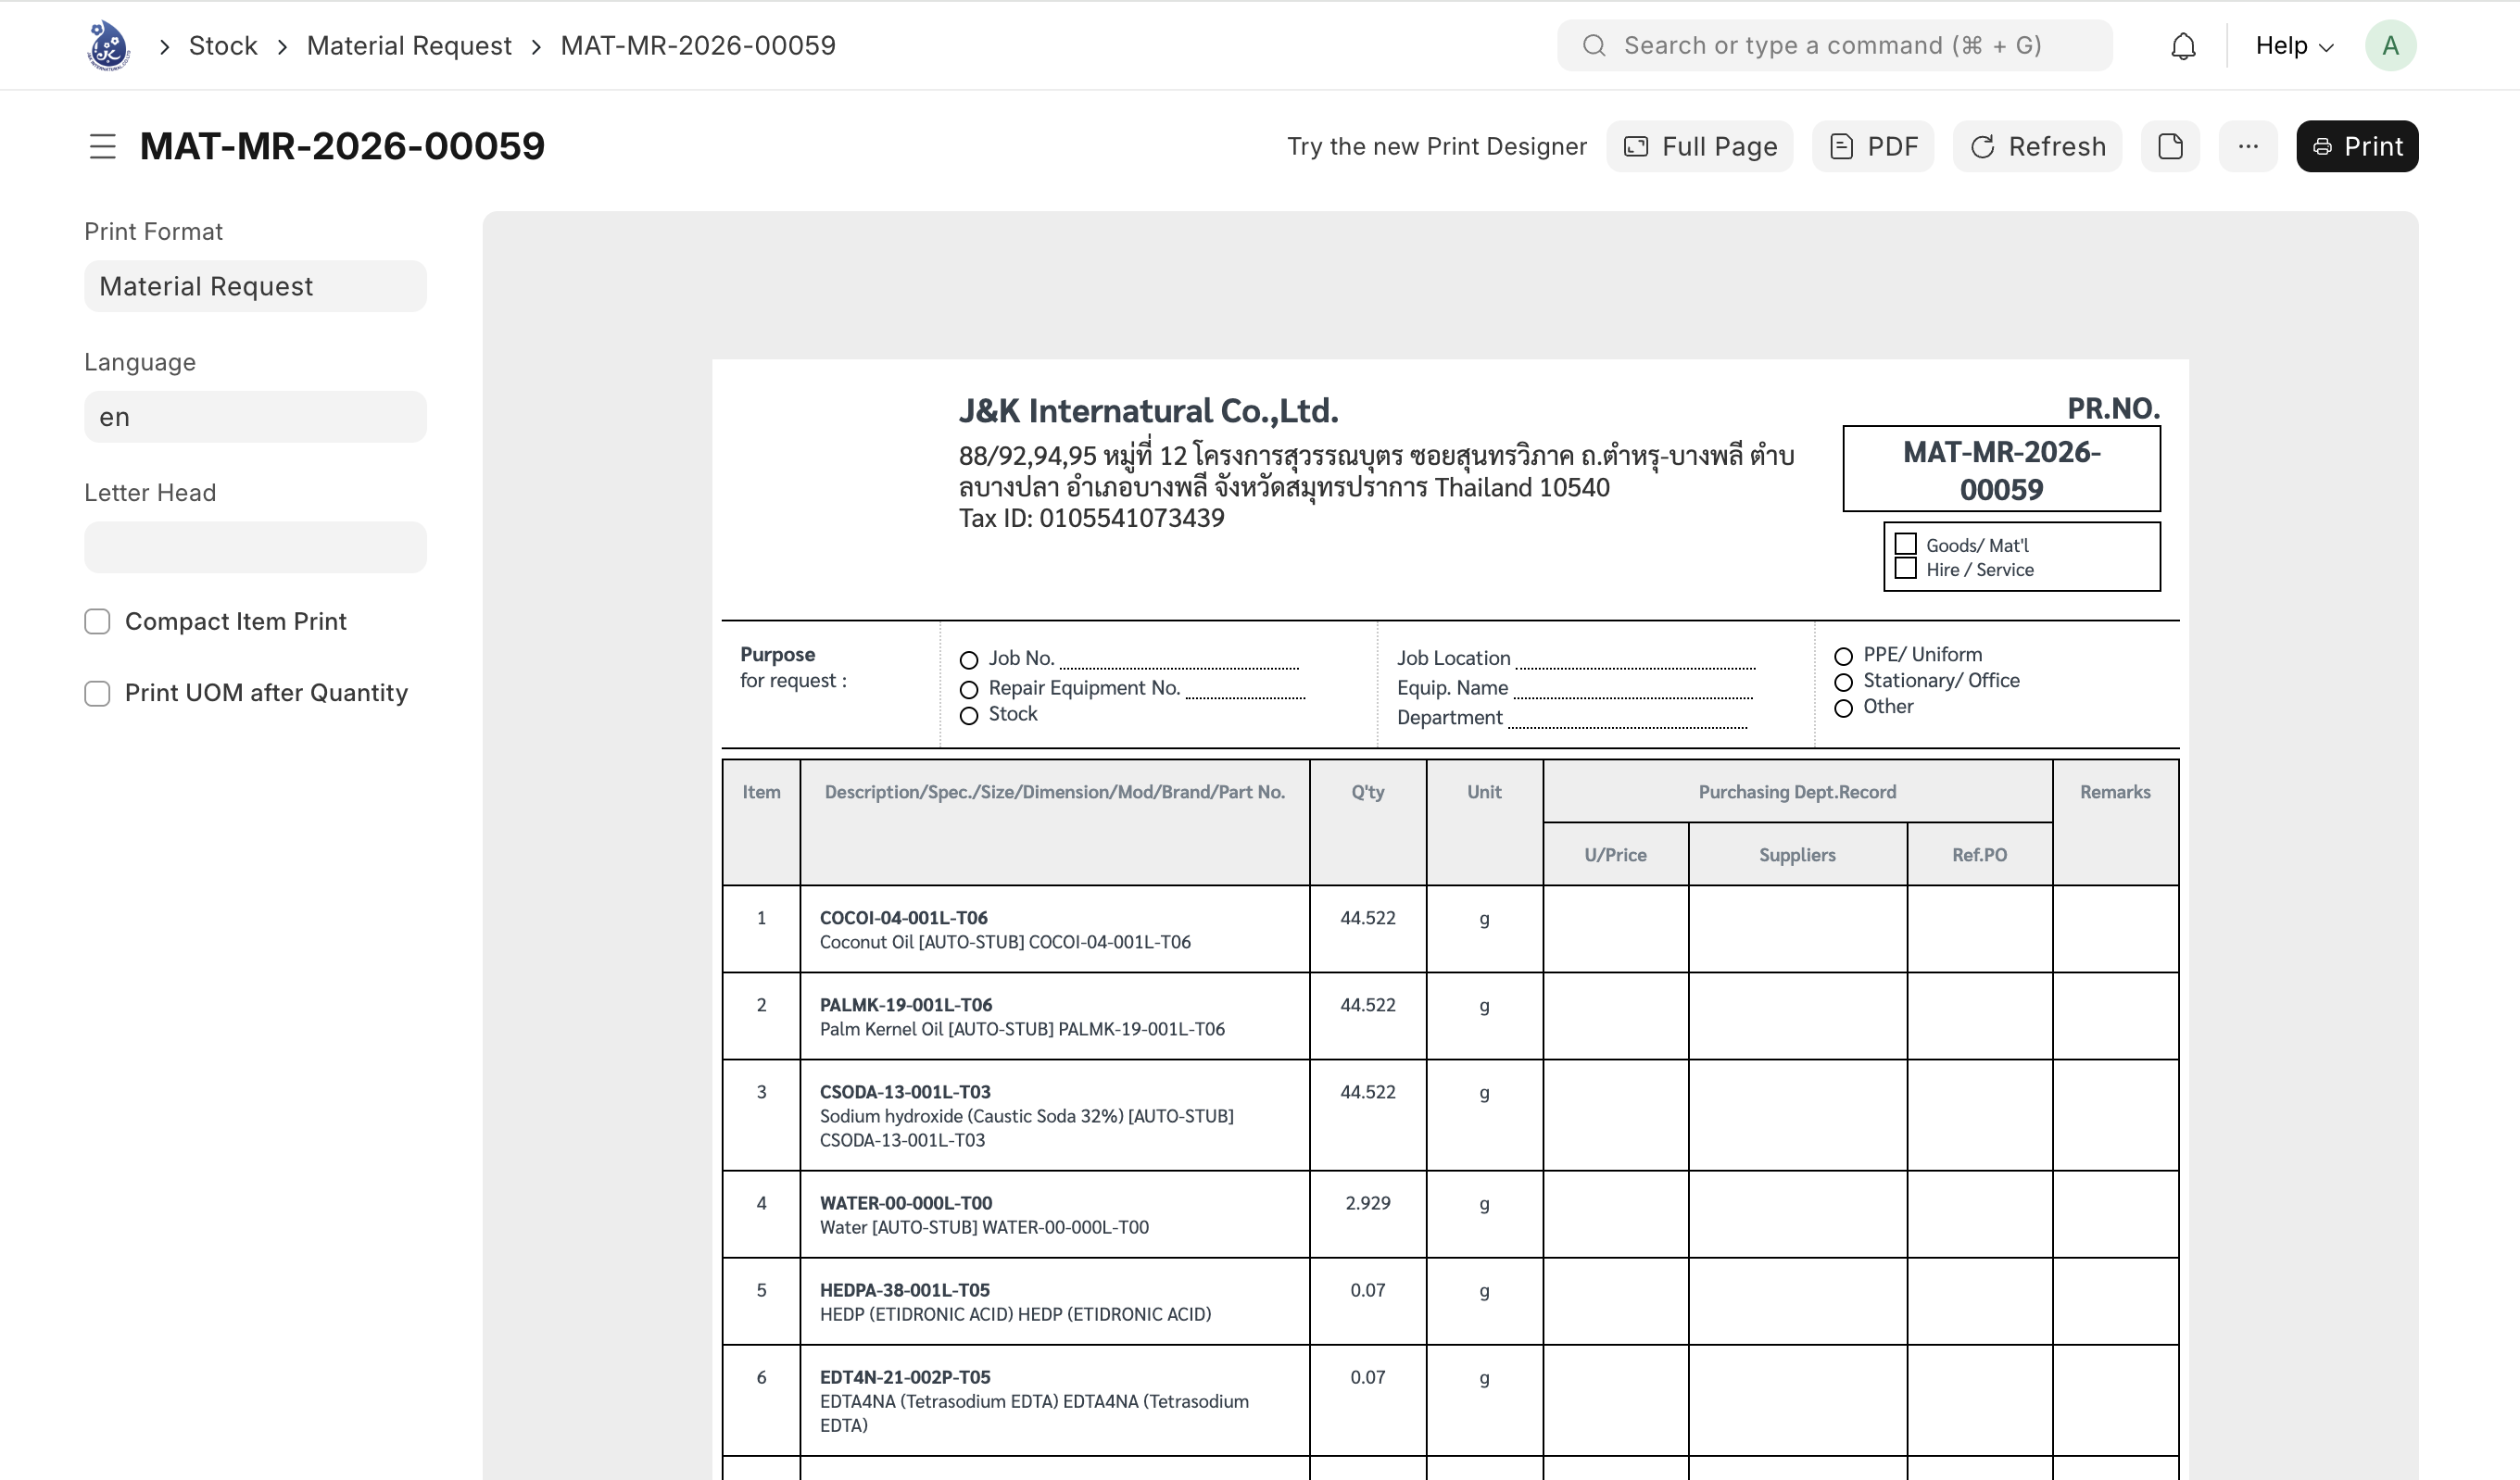Click the Tax ID: 0105541073439 line
Image resolution: width=2520 pixels, height=1480 pixels.
(1091, 518)
